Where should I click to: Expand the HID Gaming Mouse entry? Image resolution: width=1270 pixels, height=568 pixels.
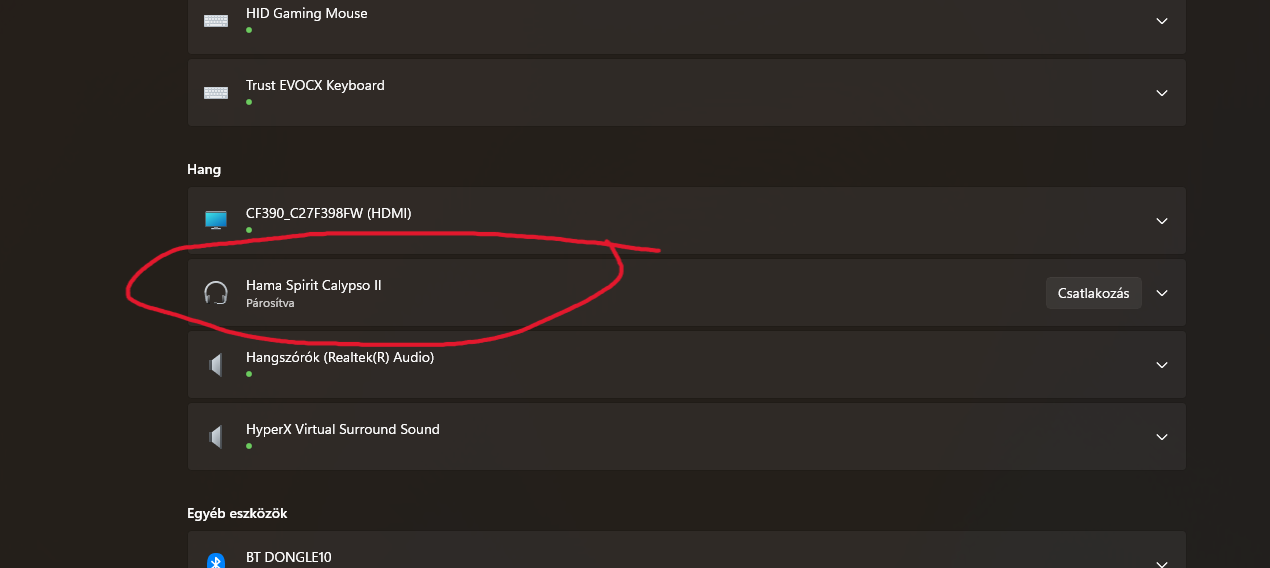click(x=1162, y=21)
